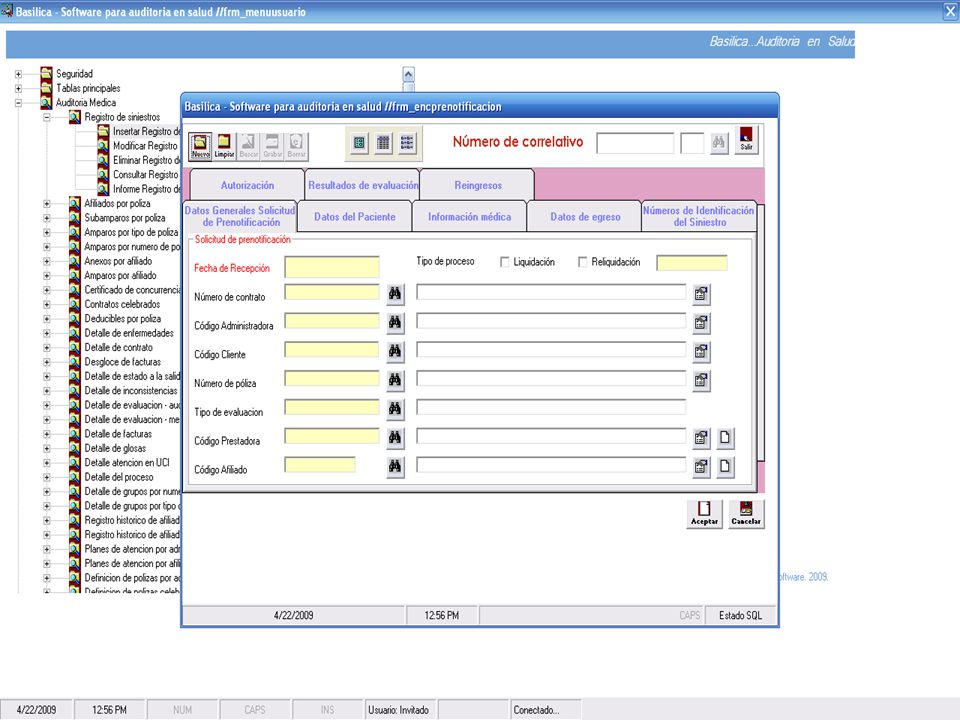Check the Reliquidación checkbox
This screenshot has width=960, height=720.
click(582, 262)
